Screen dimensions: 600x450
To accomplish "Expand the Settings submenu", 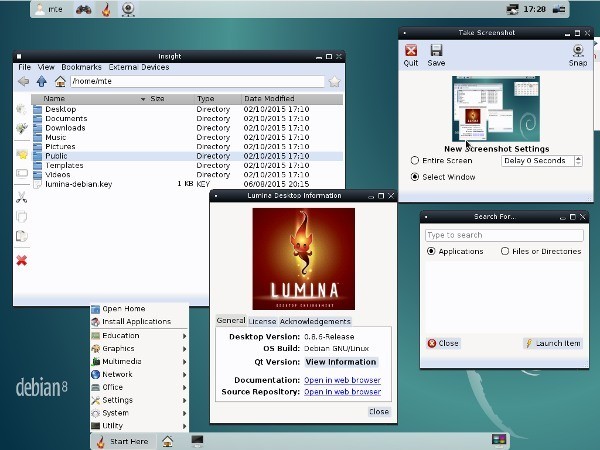I will (x=139, y=400).
